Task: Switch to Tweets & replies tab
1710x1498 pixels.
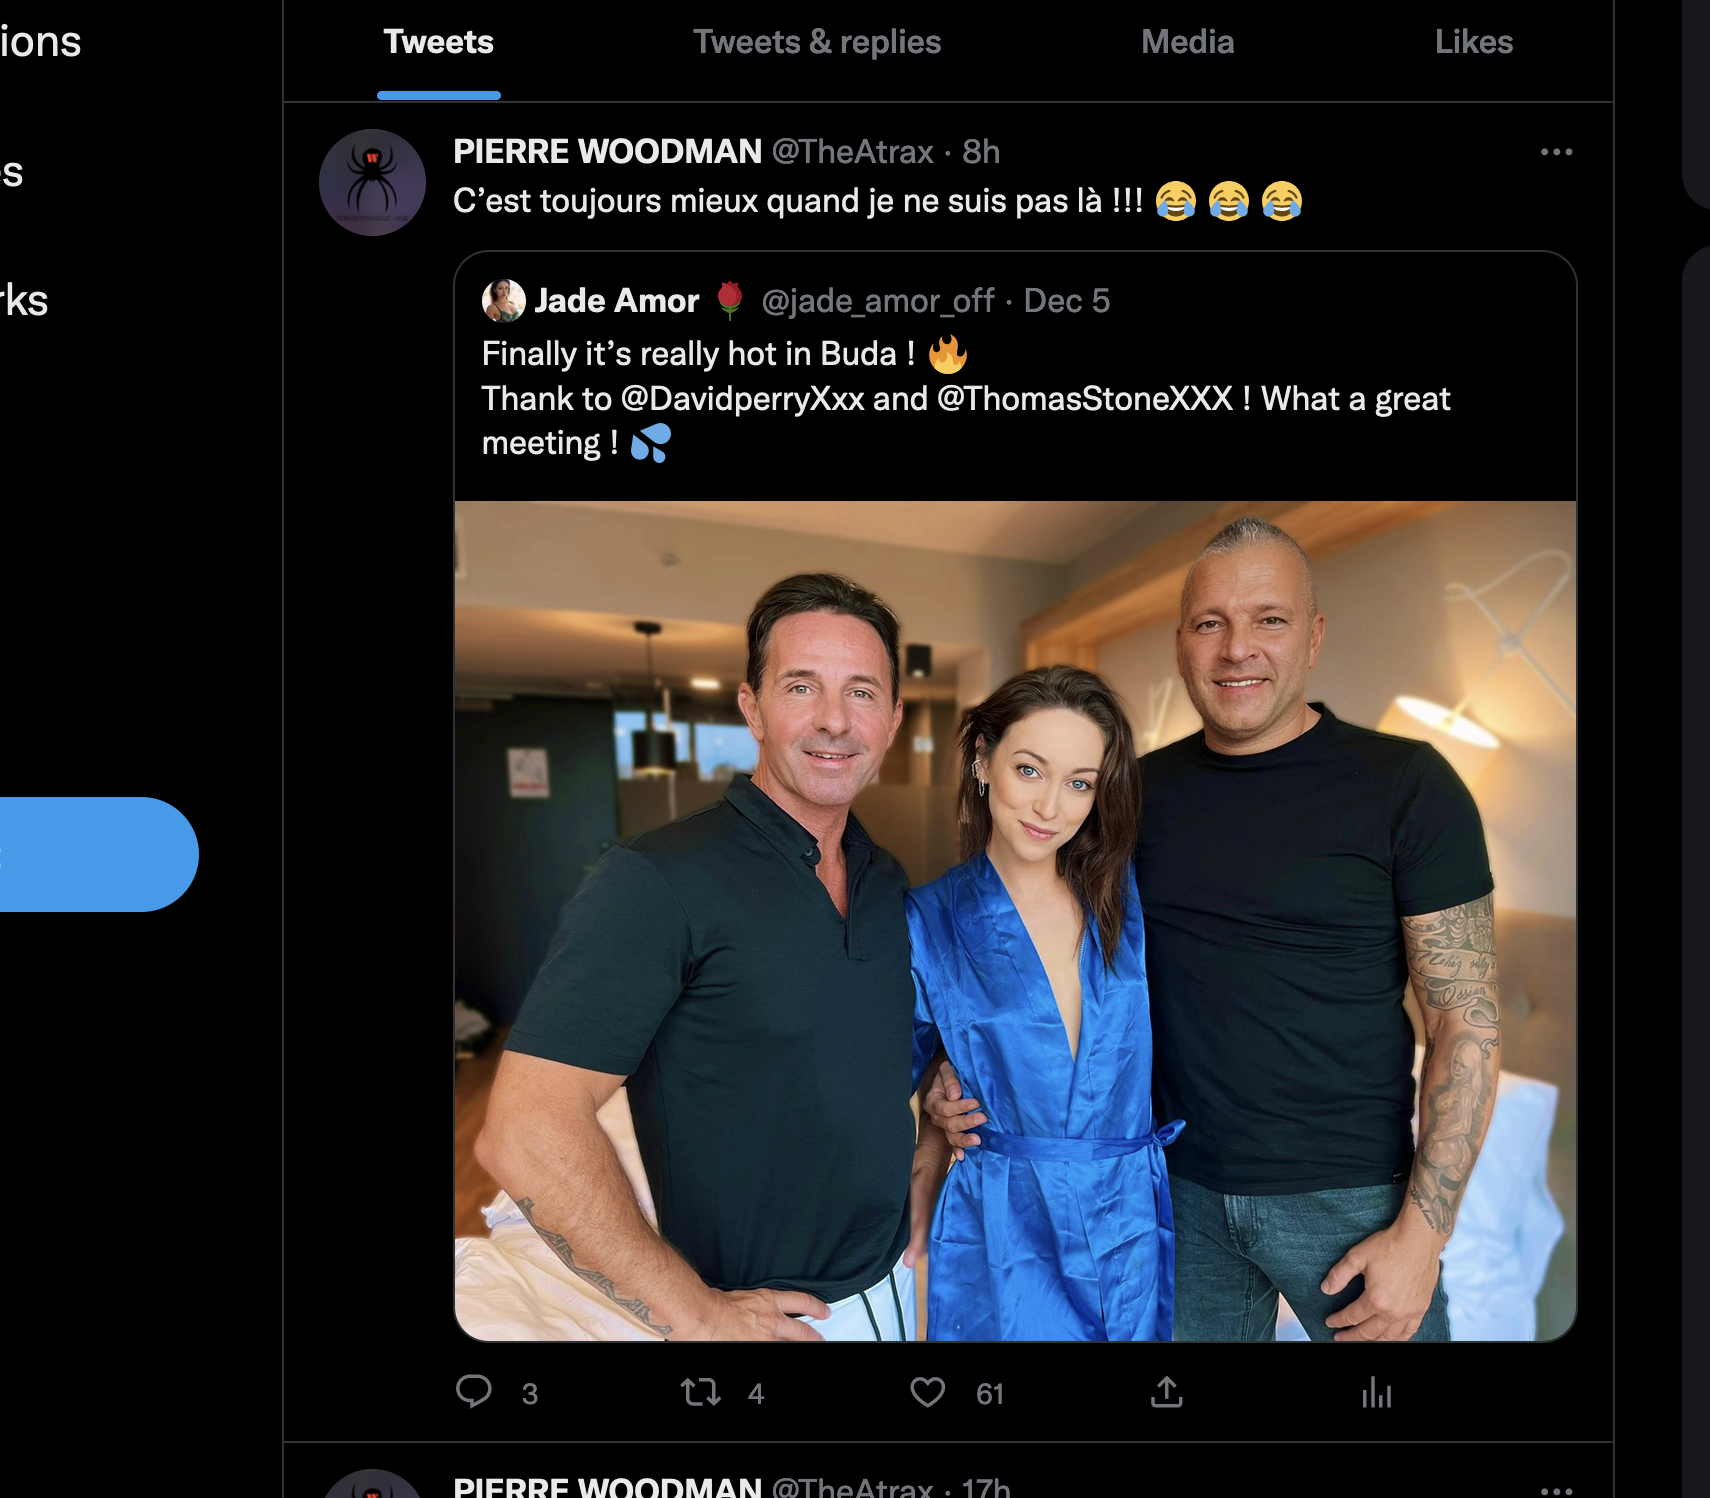Action: click(817, 42)
